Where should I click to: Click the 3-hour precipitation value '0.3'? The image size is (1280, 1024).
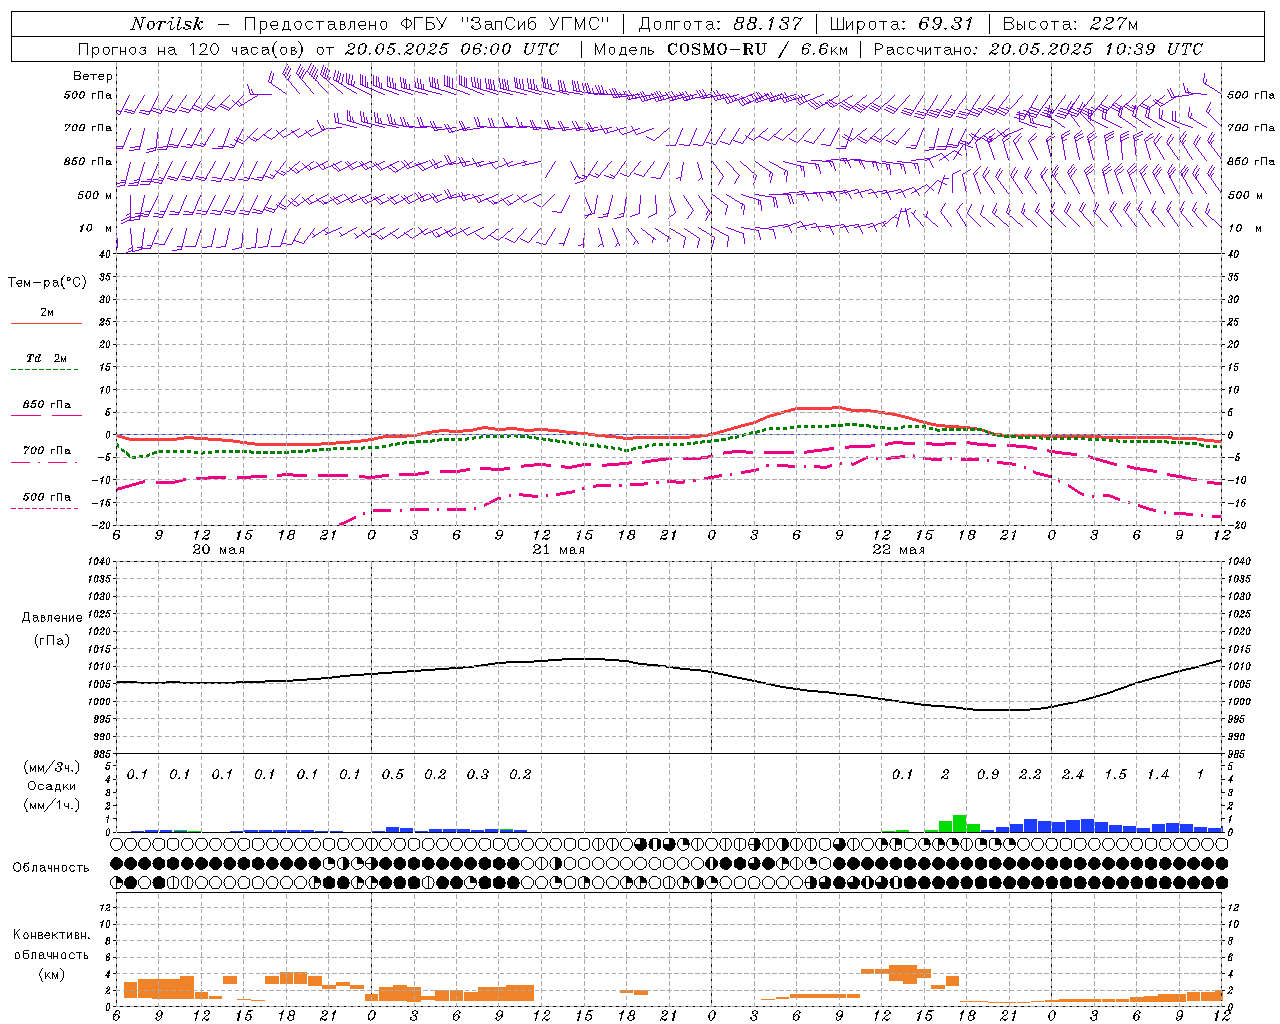(478, 775)
